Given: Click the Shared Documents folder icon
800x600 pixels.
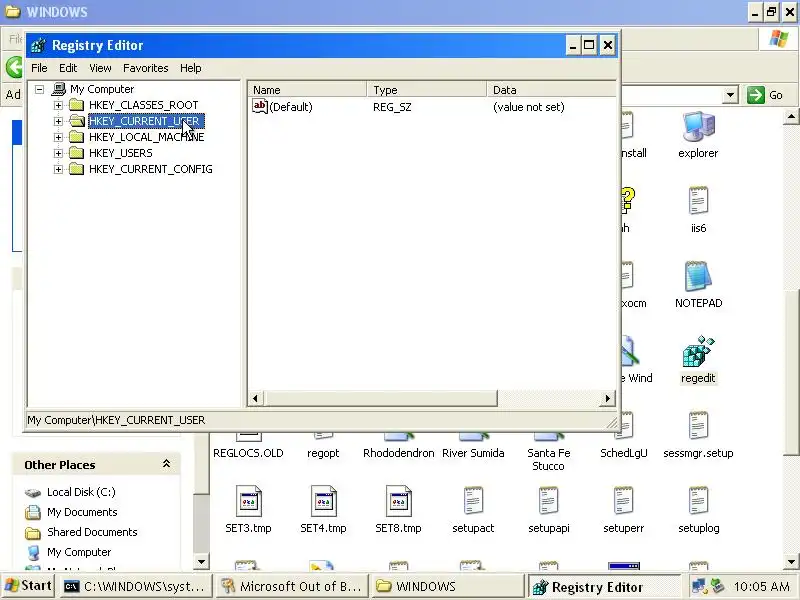Looking at the screenshot, I should (x=33, y=533).
